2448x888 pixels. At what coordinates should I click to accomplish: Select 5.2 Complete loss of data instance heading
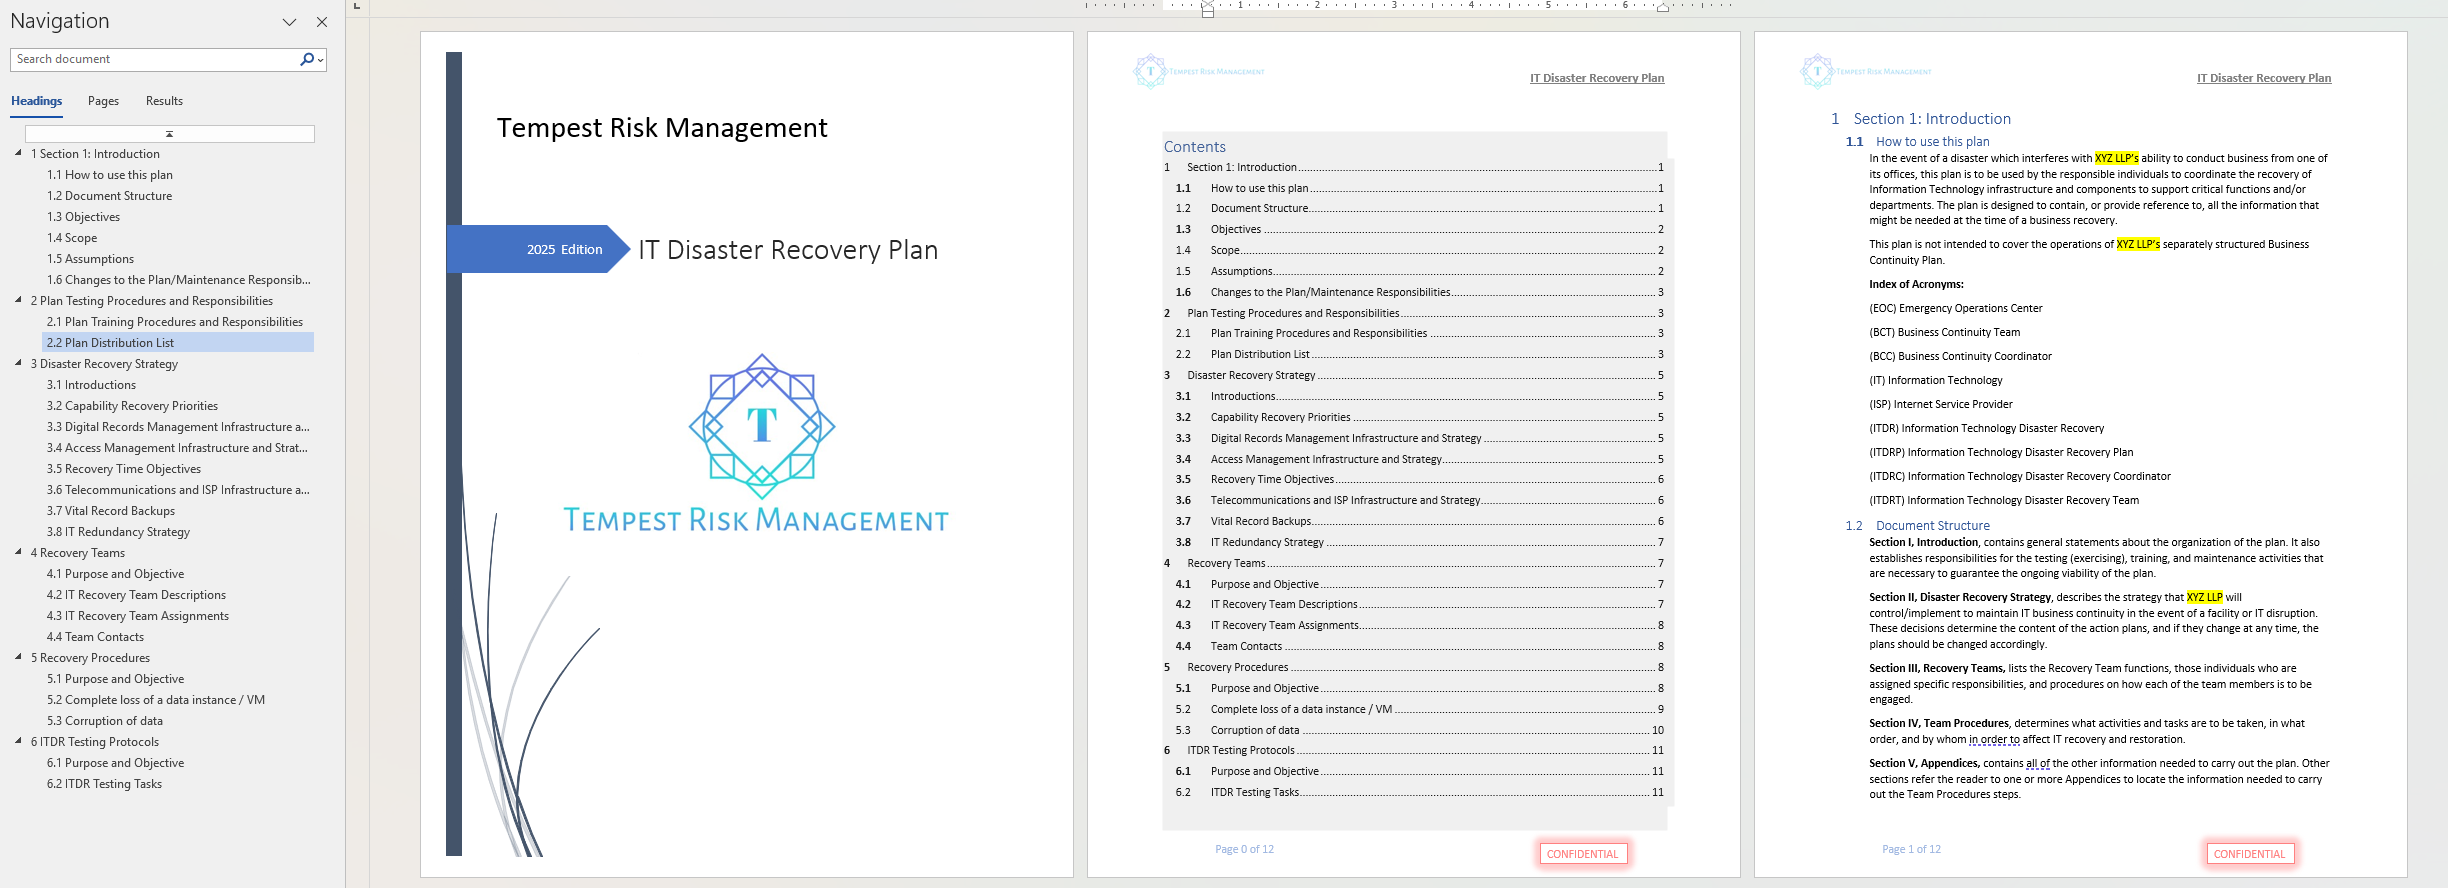[x=156, y=700]
